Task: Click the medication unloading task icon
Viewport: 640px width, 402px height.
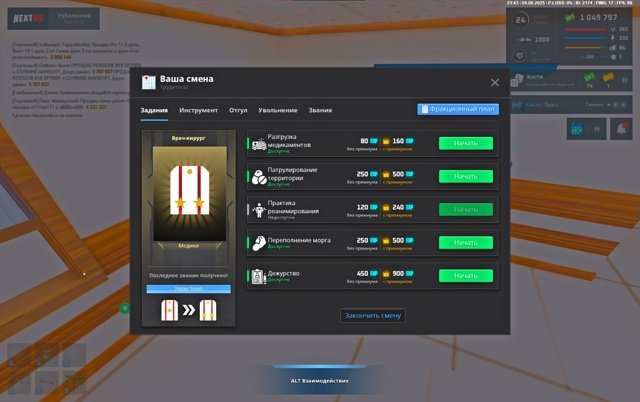Action: point(258,143)
